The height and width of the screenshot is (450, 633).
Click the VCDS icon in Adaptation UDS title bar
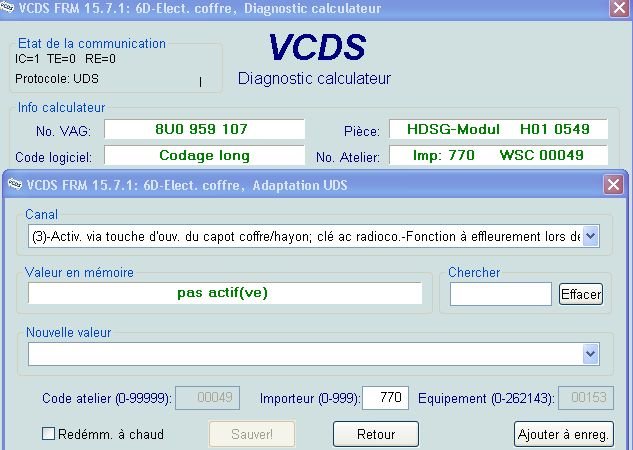[x=15, y=184]
